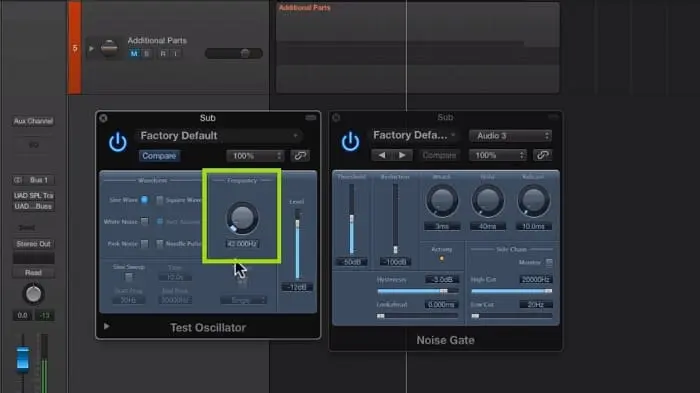
Task: Toggle input monitoring on Additional Parts track
Action: 175,54
